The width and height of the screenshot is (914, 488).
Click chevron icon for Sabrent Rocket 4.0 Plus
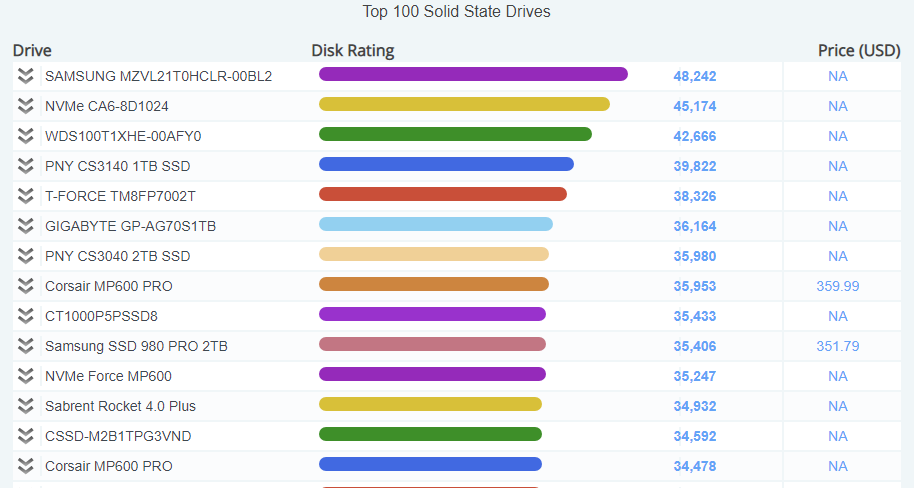point(26,406)
